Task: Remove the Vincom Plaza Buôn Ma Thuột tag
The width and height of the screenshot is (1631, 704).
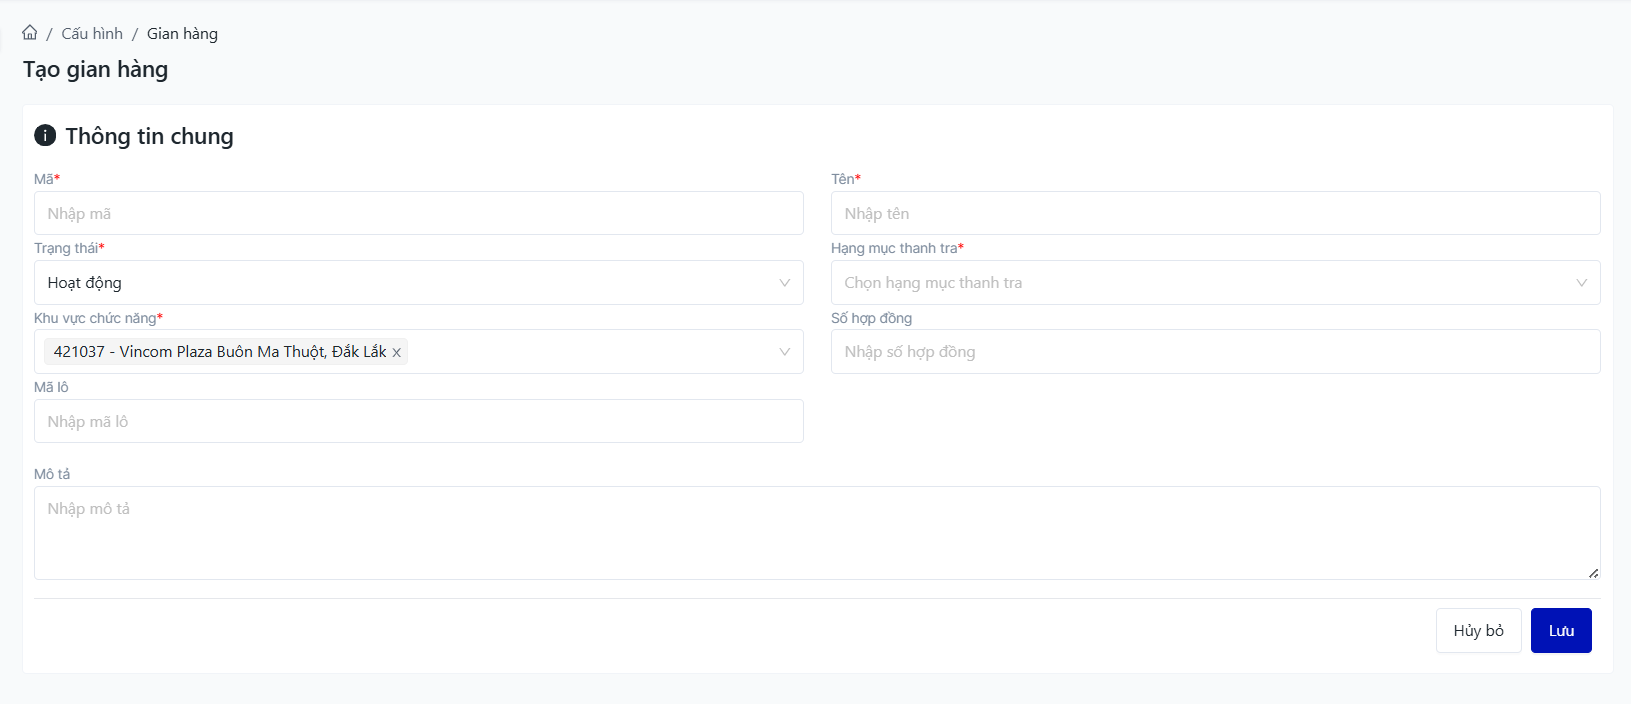Action: tap(397, 352)
